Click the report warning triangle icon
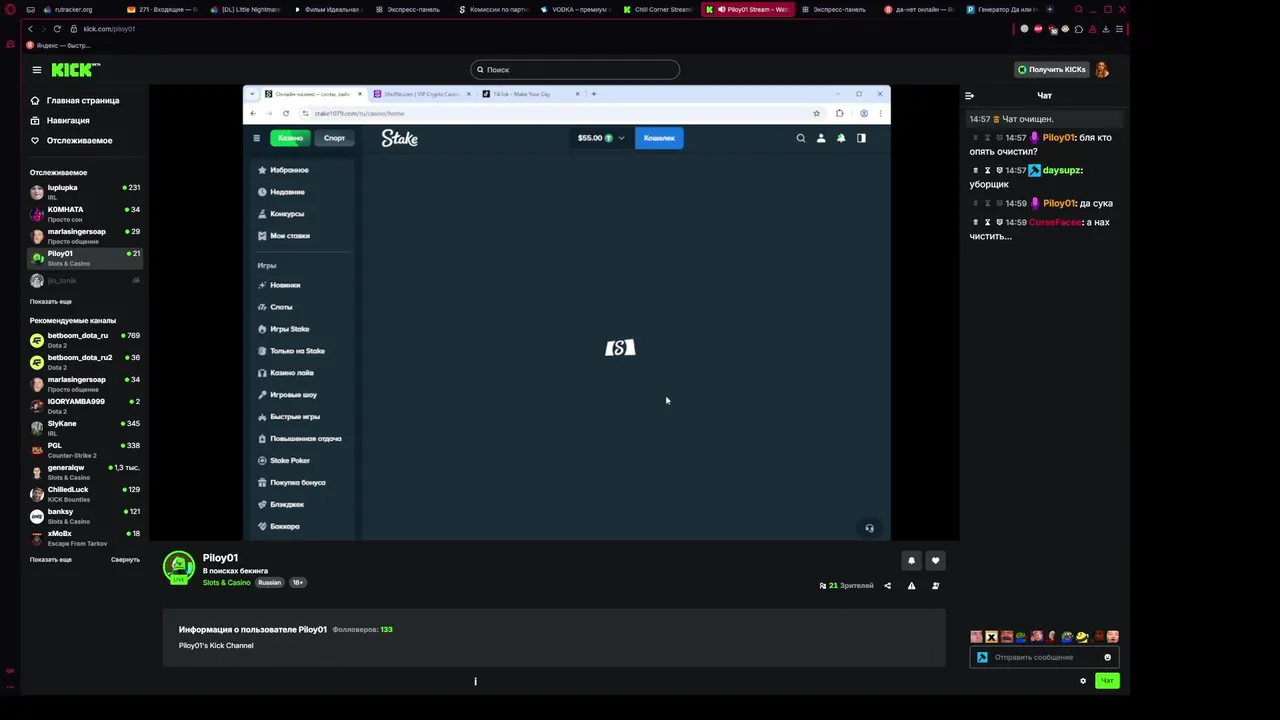 [x=911, y=586]
